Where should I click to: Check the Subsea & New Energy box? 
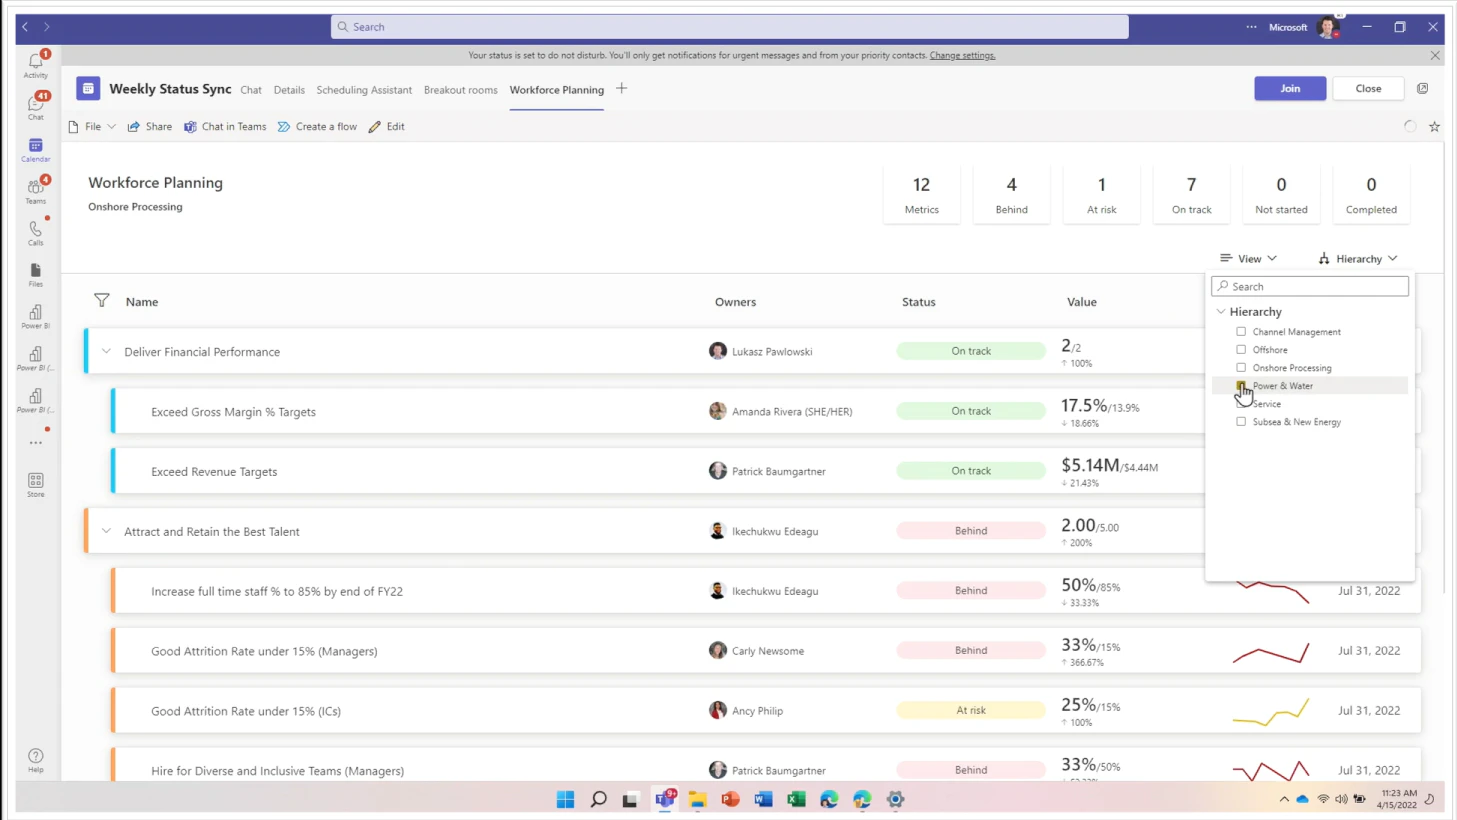pyautogui.click(x=1241, y=421)
